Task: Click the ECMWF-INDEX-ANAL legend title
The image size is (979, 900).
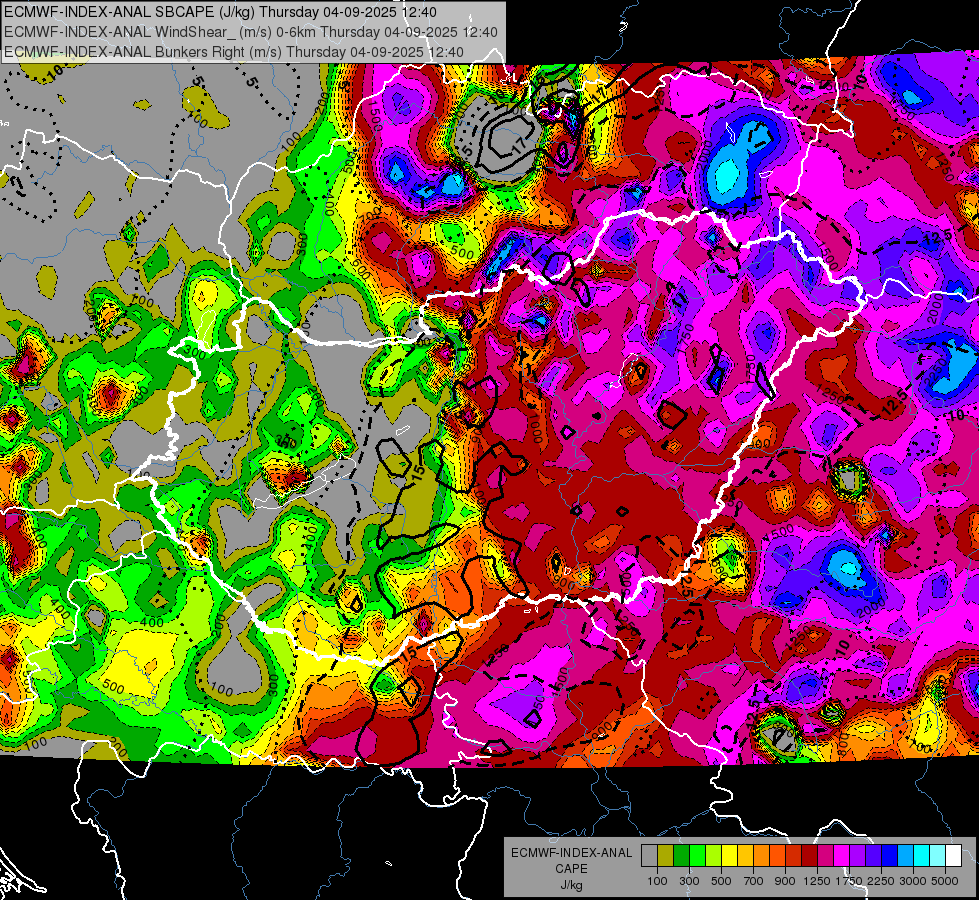Action: pos(571,853)
